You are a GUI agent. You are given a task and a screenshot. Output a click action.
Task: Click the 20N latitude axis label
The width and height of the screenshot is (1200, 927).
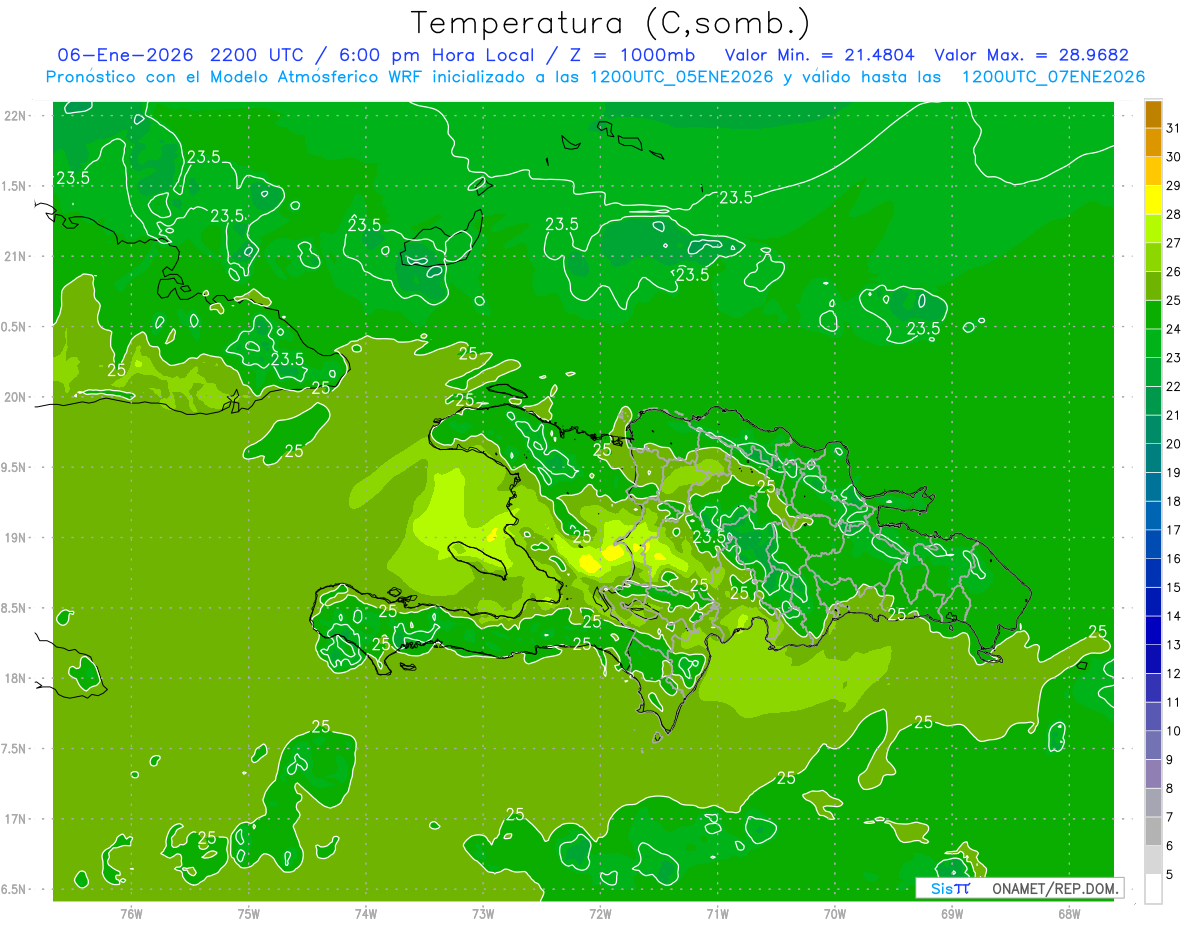(17, 397)
